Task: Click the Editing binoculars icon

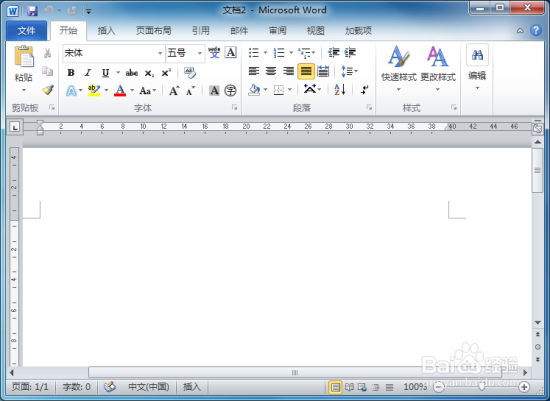Action: 477,55
